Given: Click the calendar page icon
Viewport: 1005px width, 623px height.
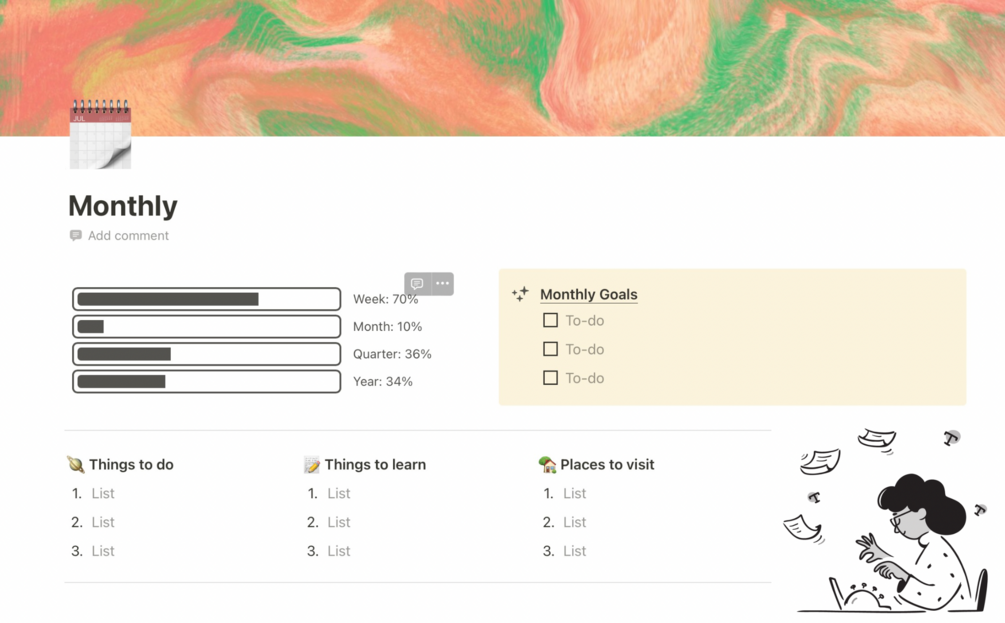Looking at the screenshot, I should coord(100,134).
